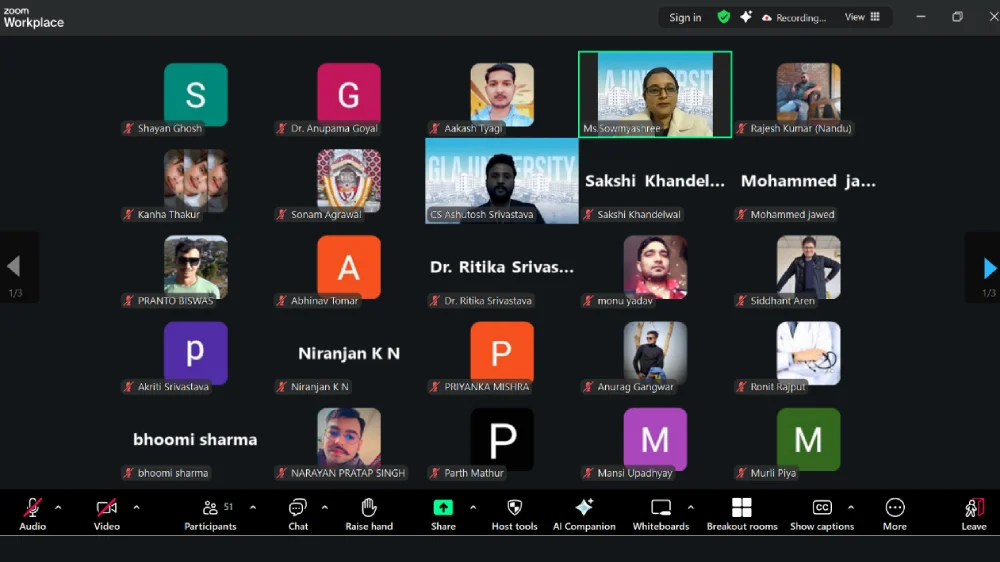
Task: Unmute the microphone with Audio button
Action: (x=33, y=514)
